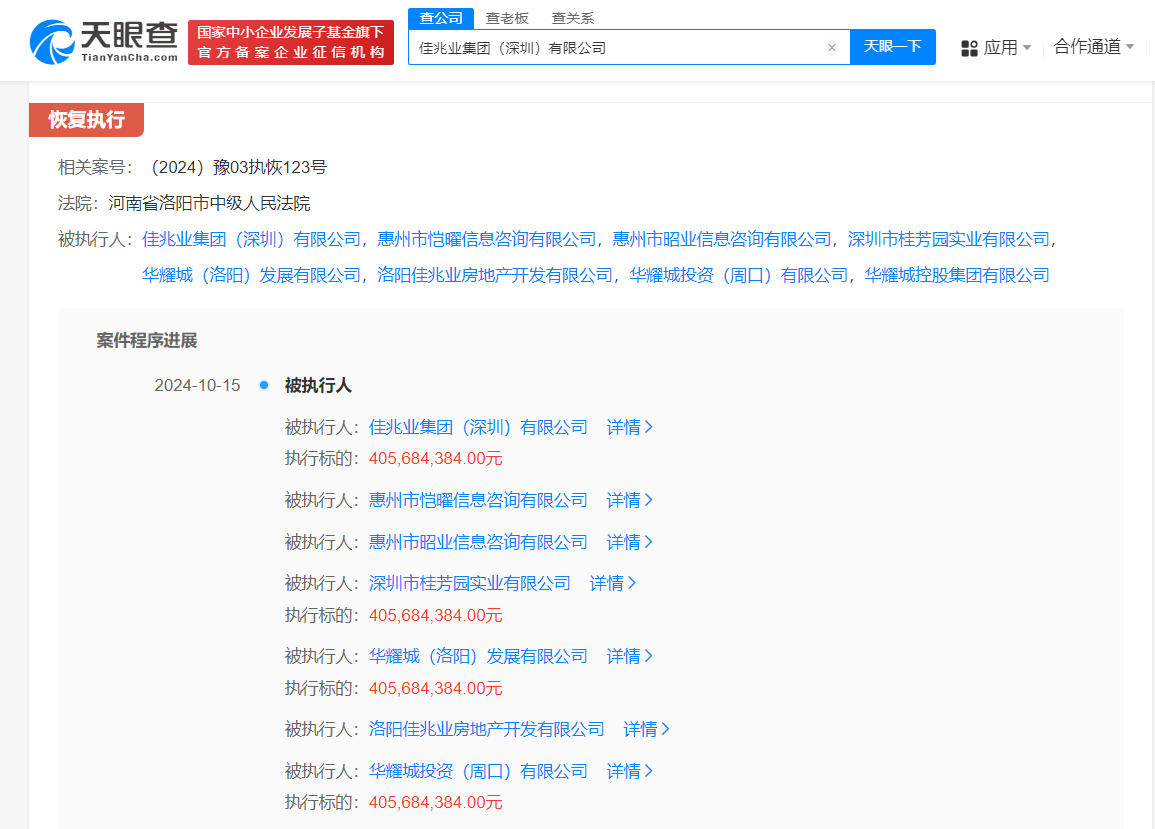Click 执行标的 amount under 深圳市桂芳园实业
Image resolution: width=1155 pixels, height=829 pixels.
(435, 615)
